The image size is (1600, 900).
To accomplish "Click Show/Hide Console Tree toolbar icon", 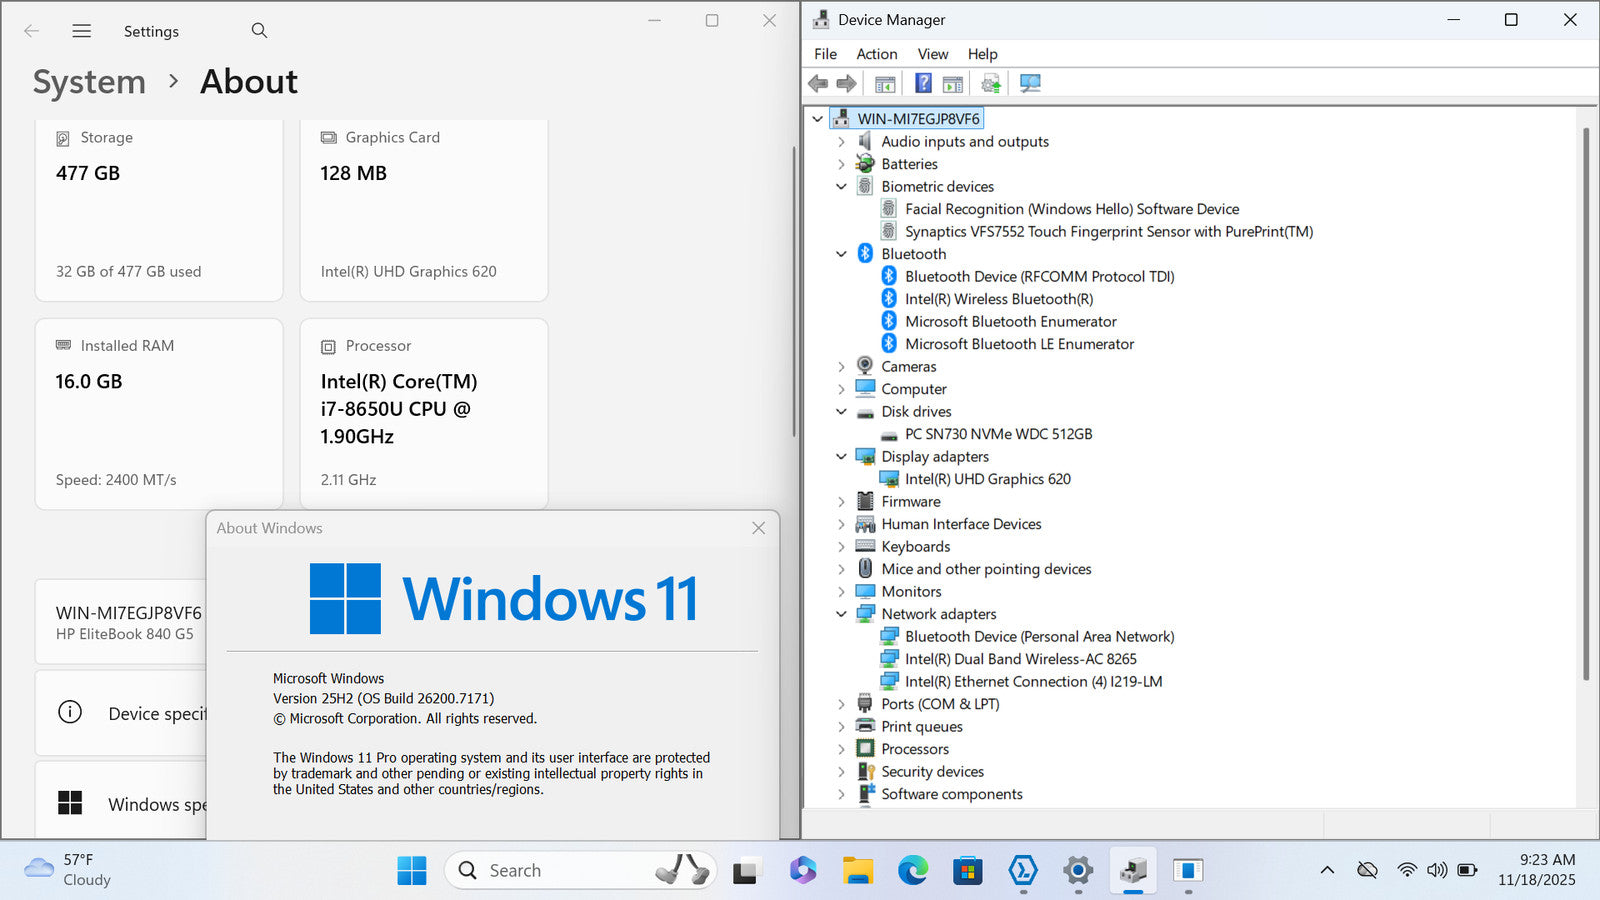I will pyautogui.click(x=885, y=83).
